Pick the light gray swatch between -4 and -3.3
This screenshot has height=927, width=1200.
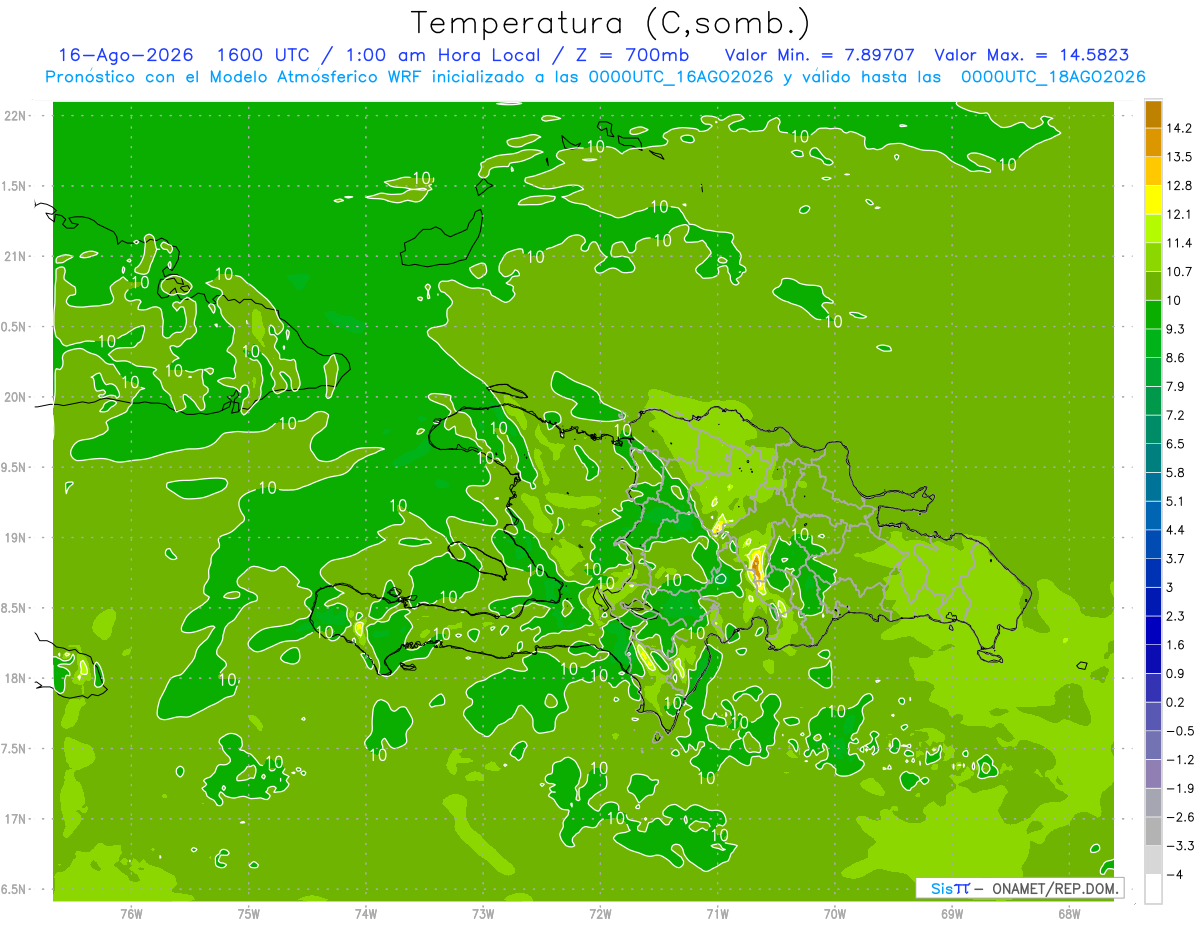(1153, 860)
